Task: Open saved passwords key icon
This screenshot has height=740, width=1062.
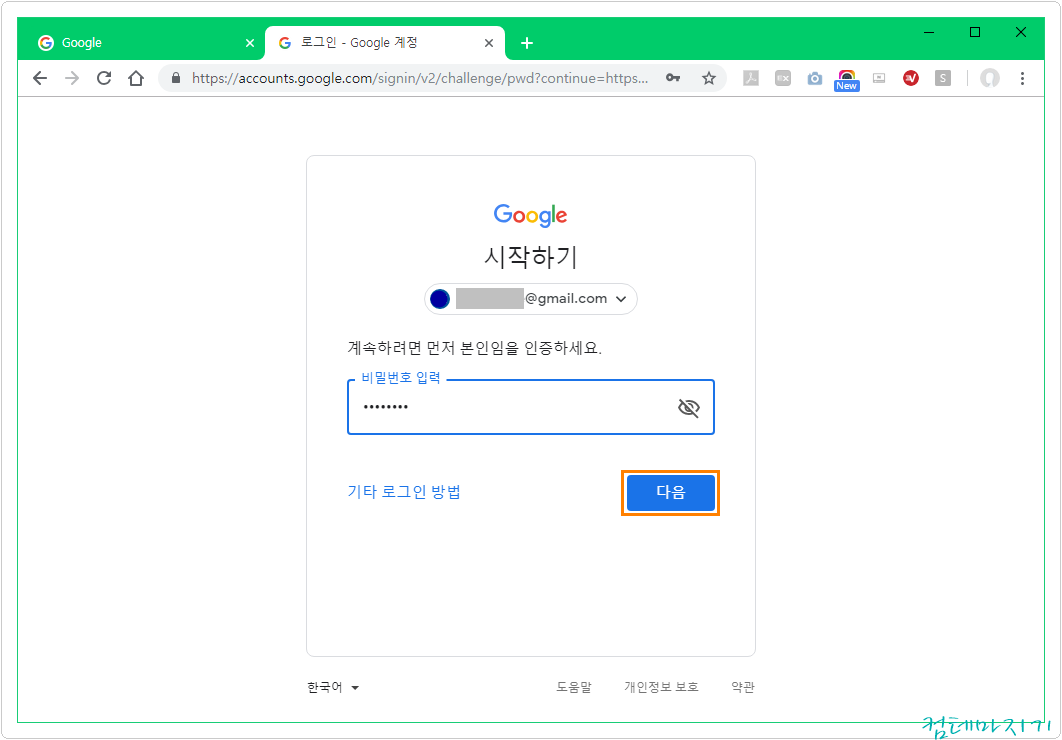Action: 673,79
